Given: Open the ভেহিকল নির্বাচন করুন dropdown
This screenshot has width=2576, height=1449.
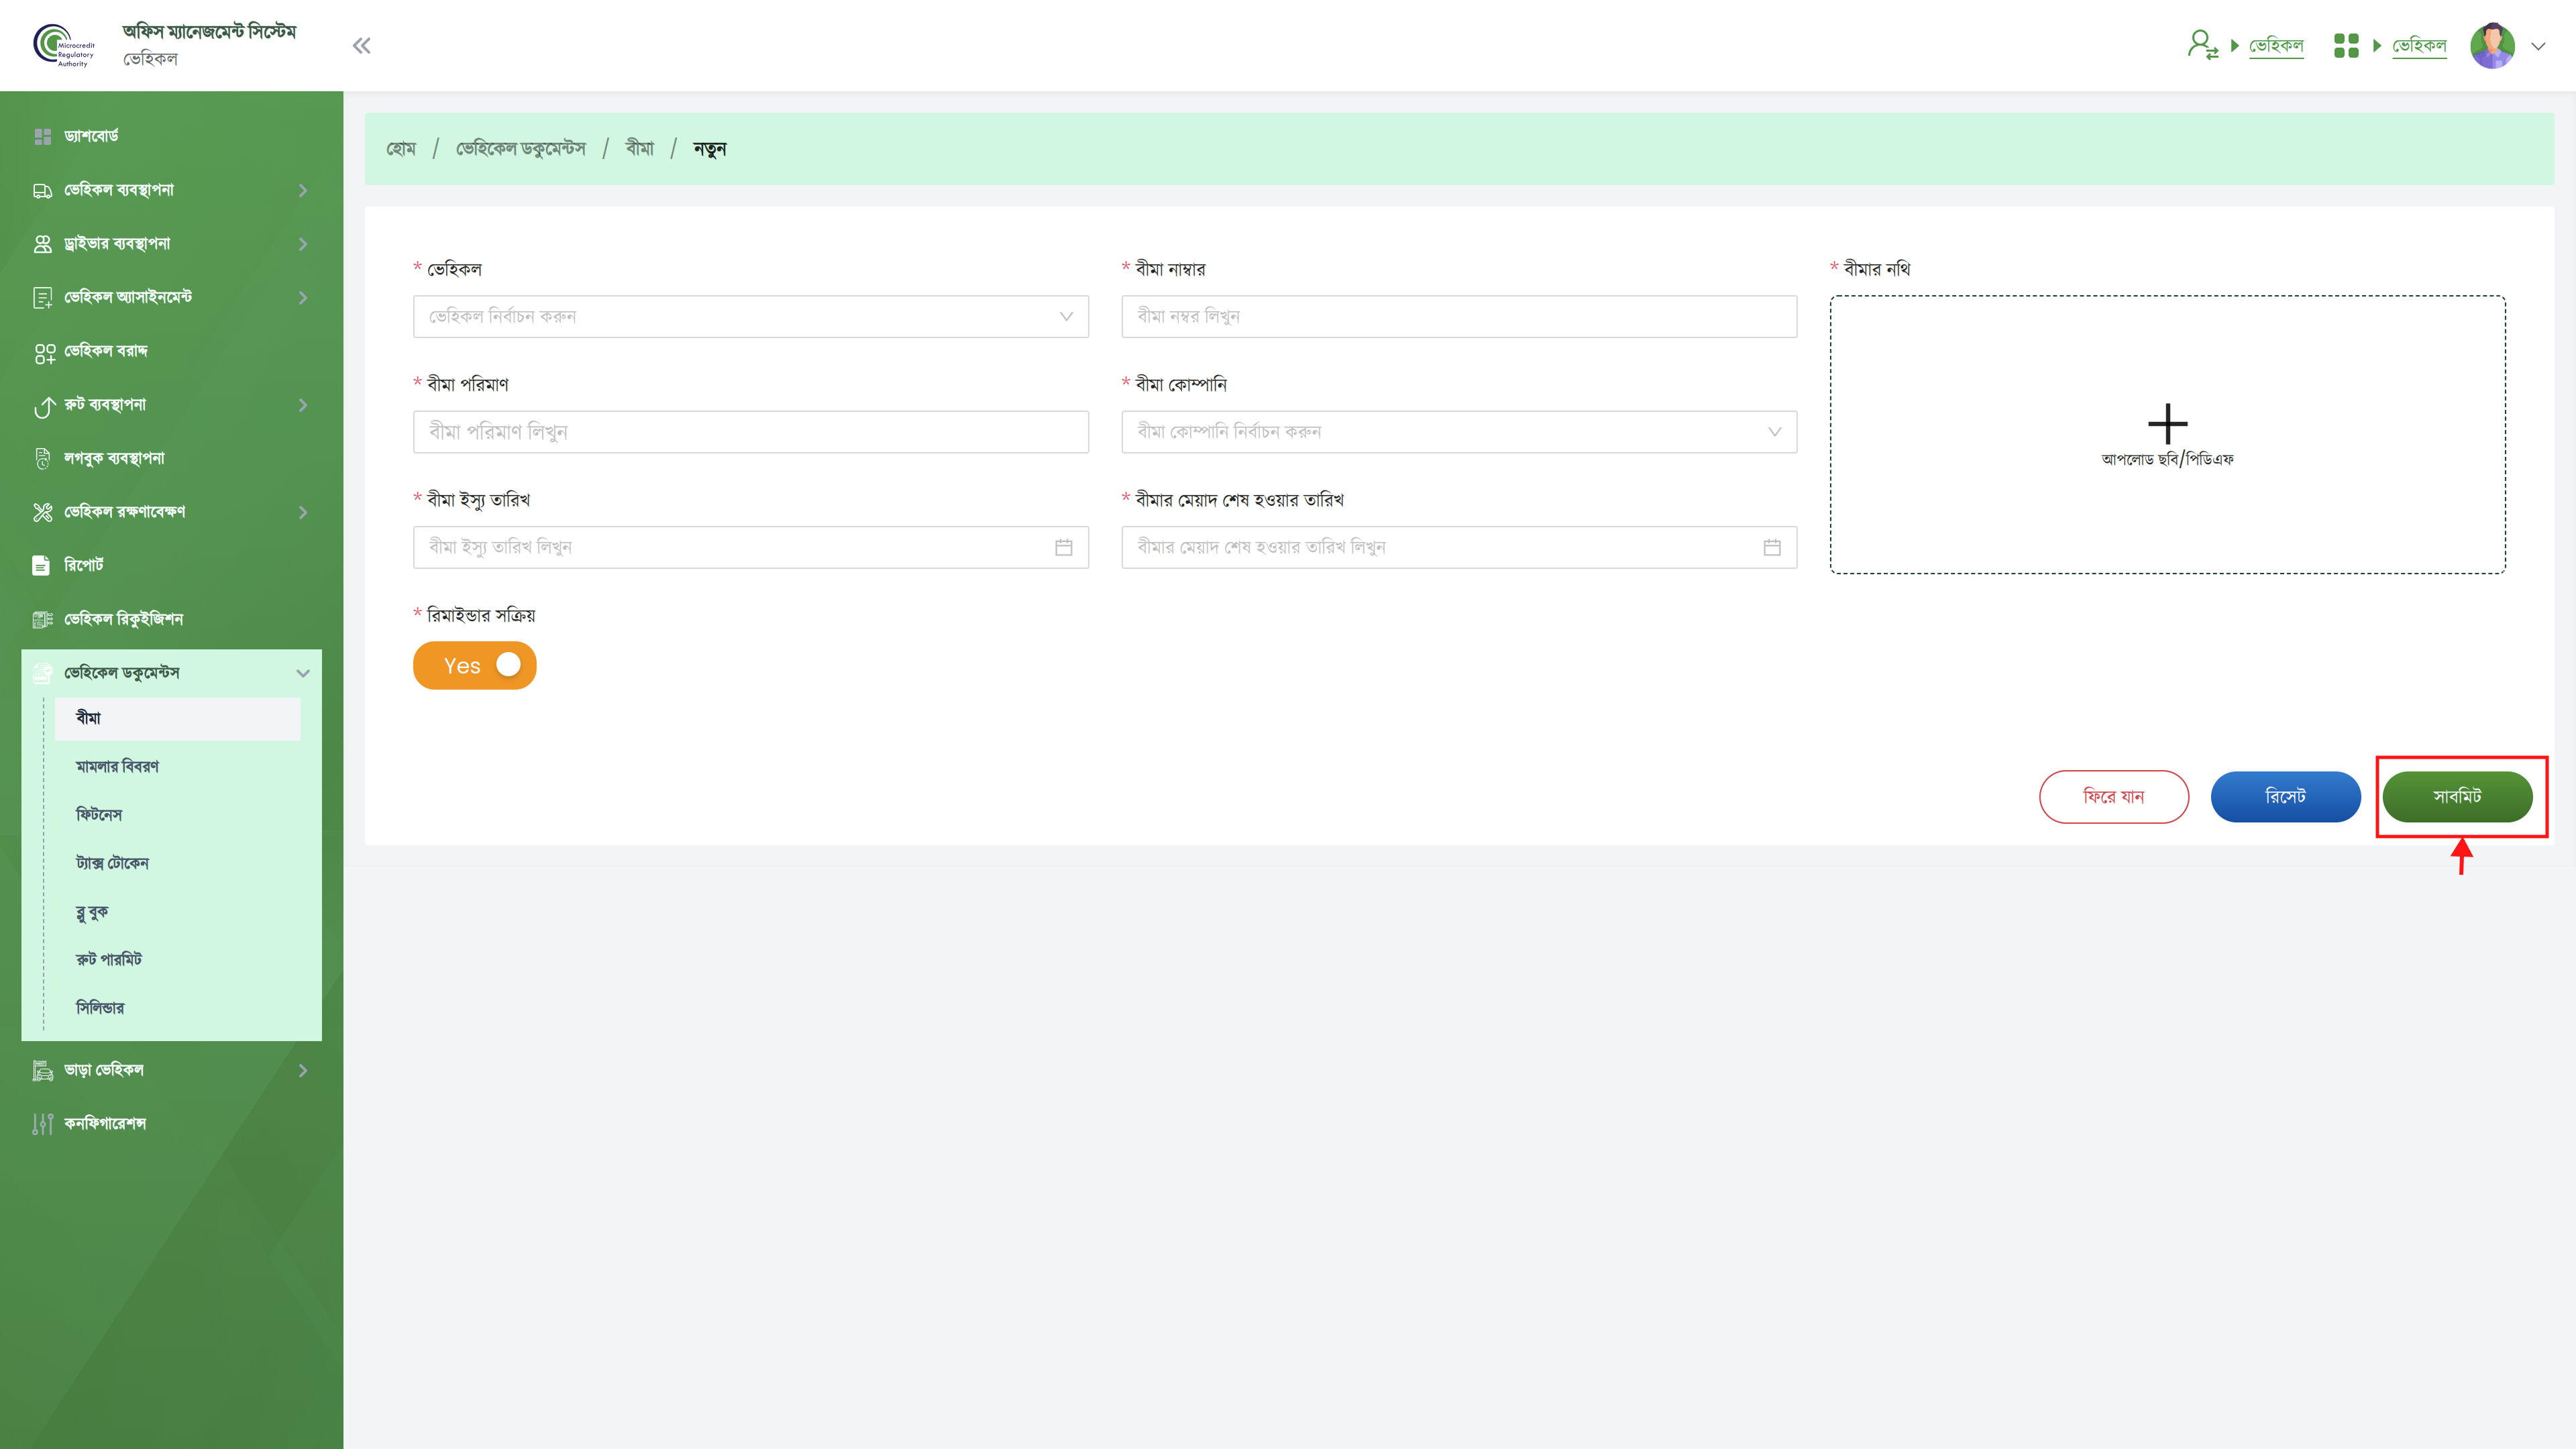Looking at the screenshot, I should click(x=750, y=316).
